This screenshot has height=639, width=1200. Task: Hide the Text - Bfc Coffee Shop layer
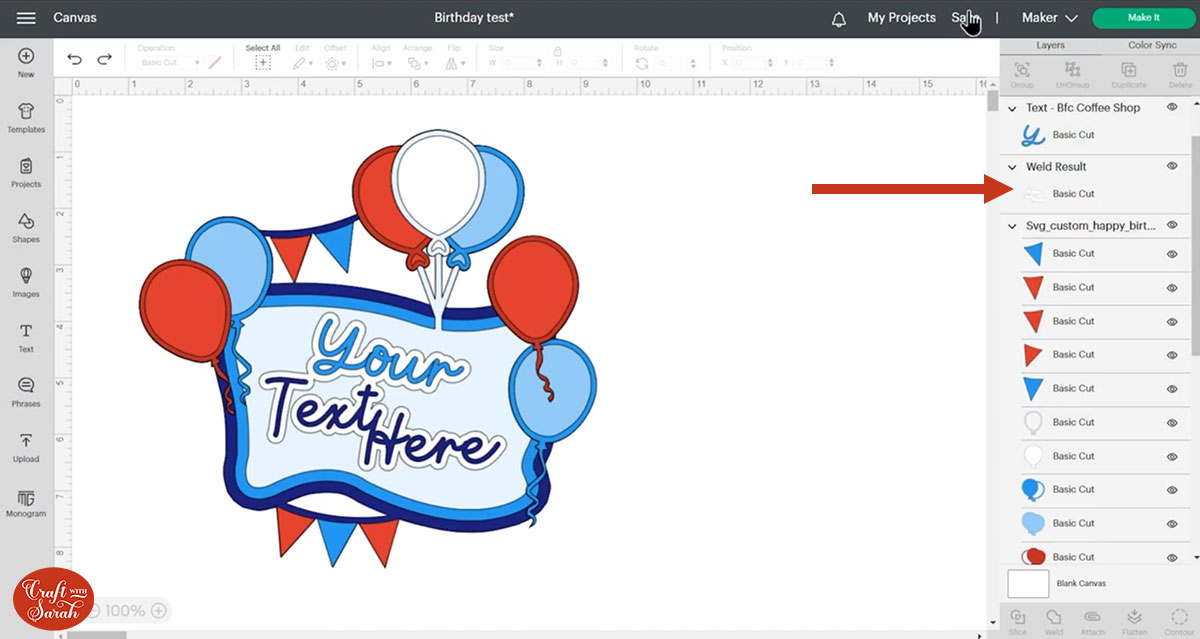pos(1172,107)
